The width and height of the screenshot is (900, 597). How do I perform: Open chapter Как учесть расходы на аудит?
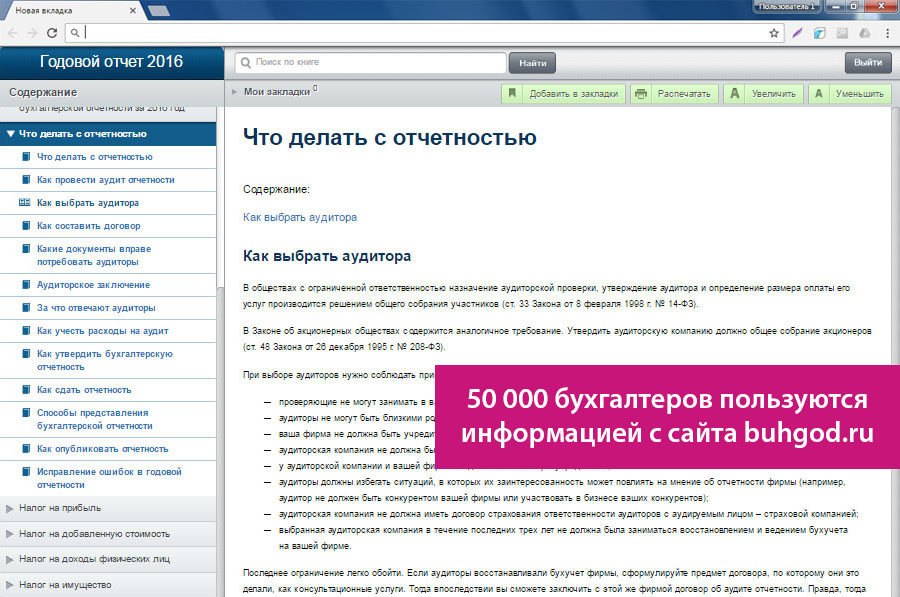pyautogui.click(x=102, y=331)
